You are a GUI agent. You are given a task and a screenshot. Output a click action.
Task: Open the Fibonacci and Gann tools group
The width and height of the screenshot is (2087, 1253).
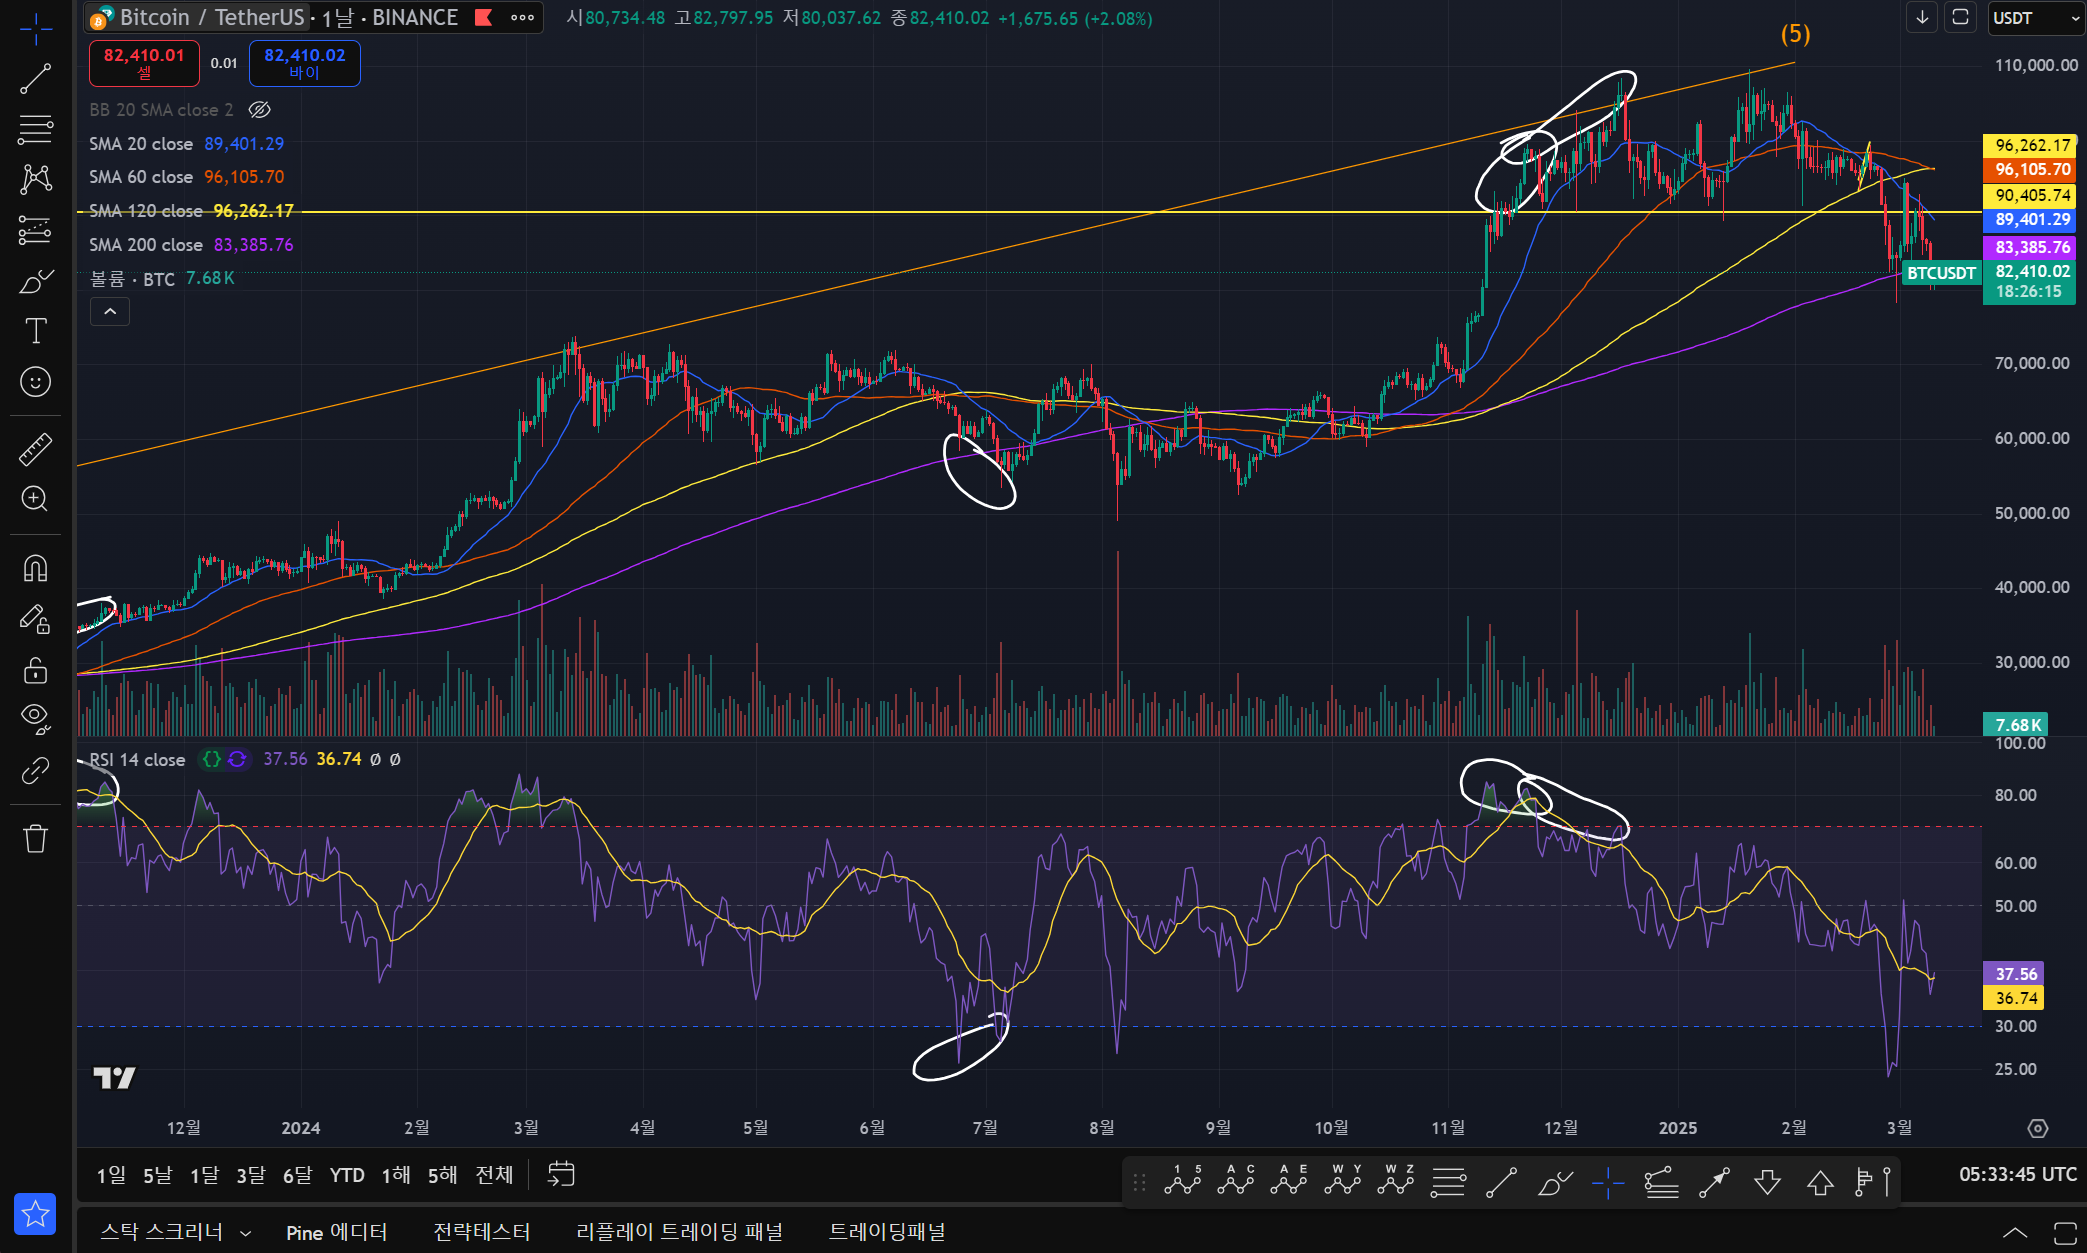tap(36, 129)
